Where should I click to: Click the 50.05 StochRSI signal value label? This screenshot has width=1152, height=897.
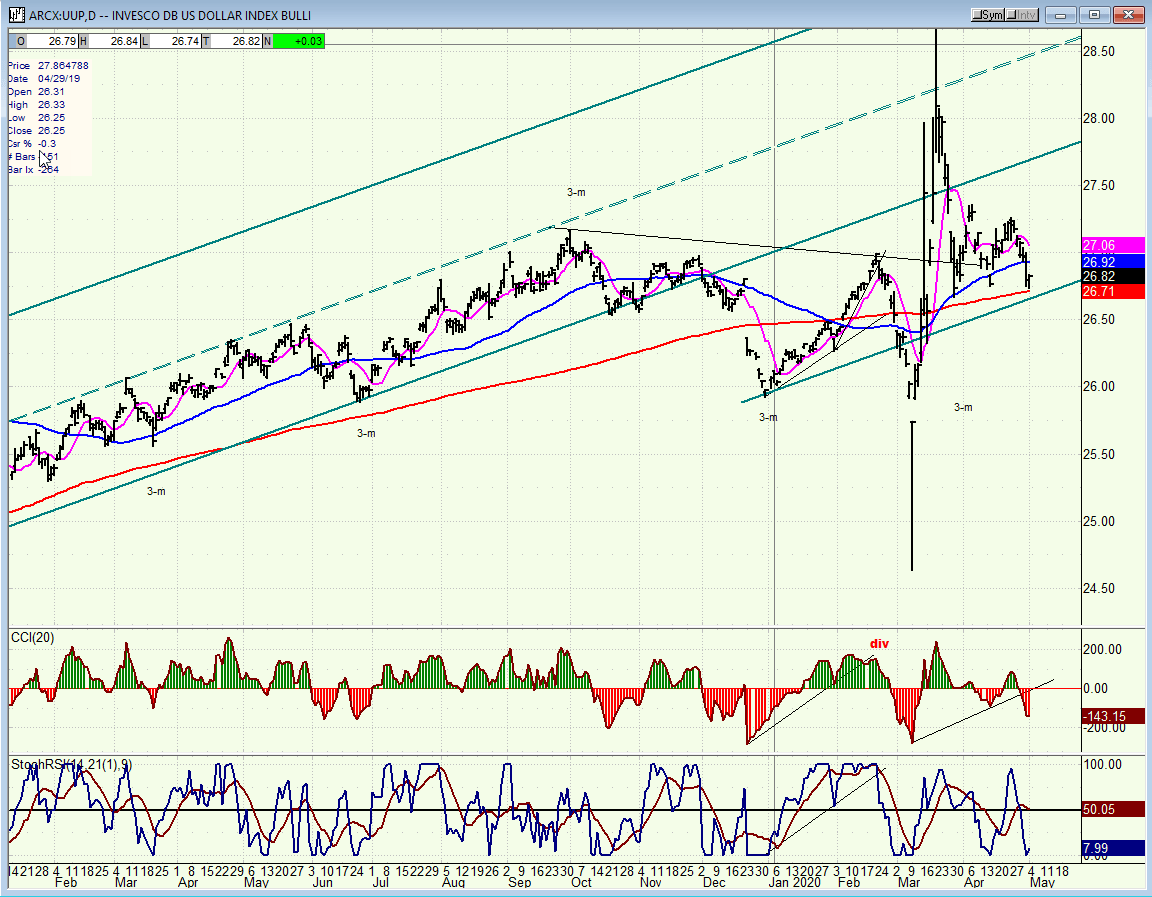[1113, 810]
